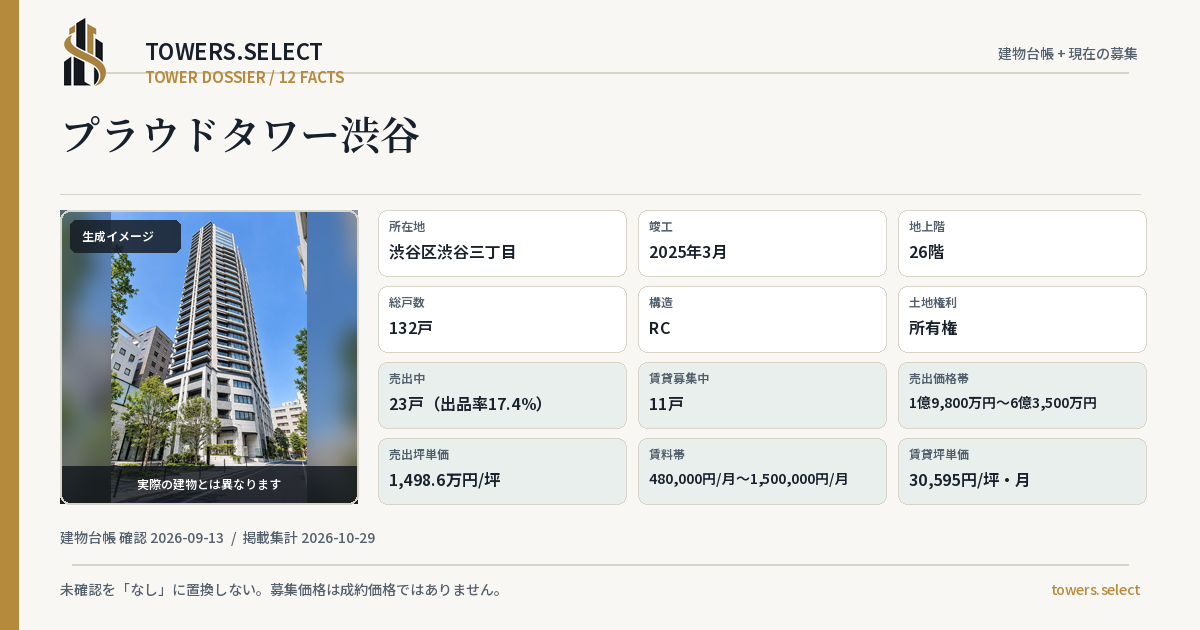This screenshot has width=1200, height=630.
Task: Open the building image thumbnail
Action: coord(209,357)
